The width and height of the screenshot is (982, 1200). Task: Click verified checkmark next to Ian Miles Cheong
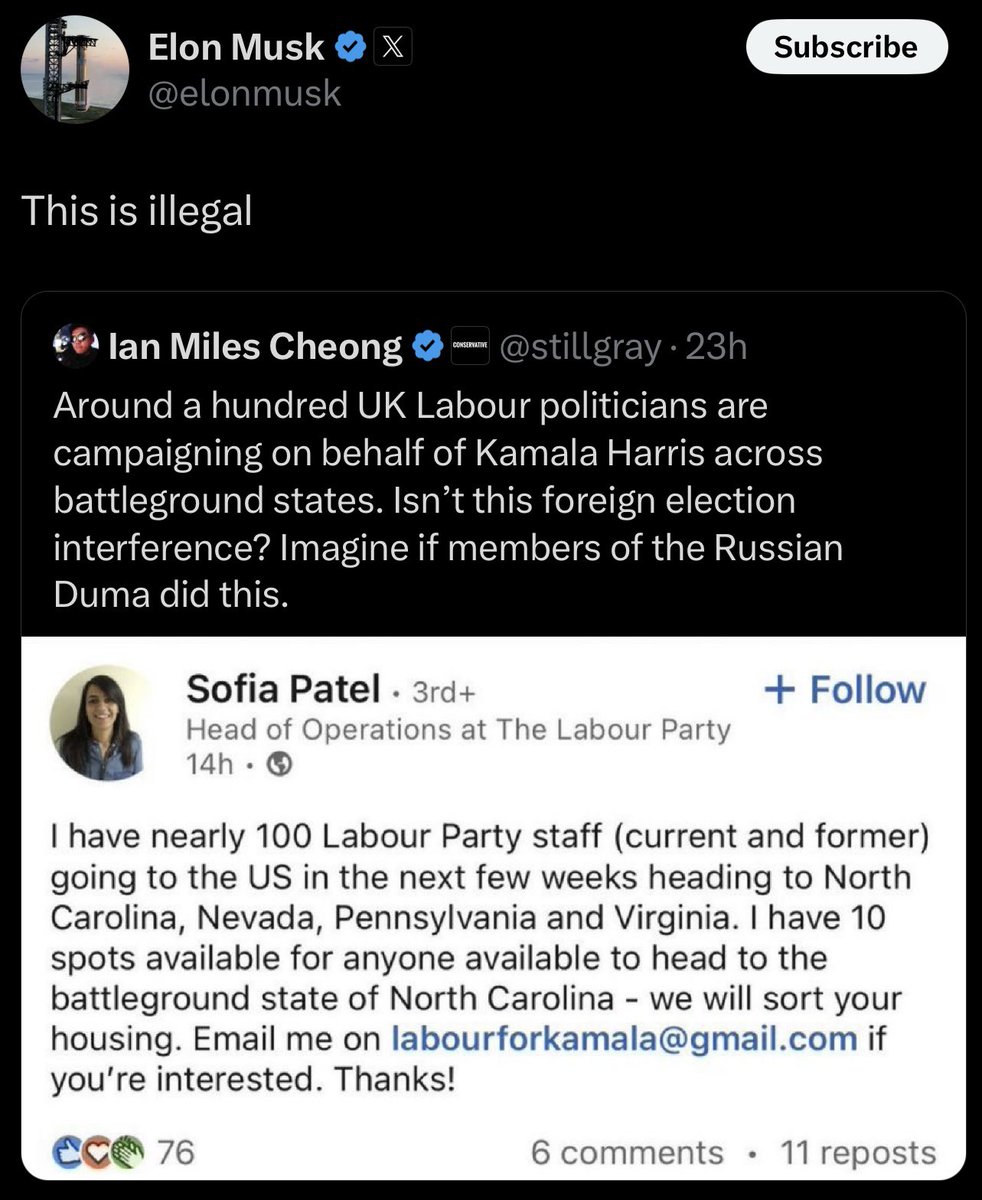[x=429, y=346]
